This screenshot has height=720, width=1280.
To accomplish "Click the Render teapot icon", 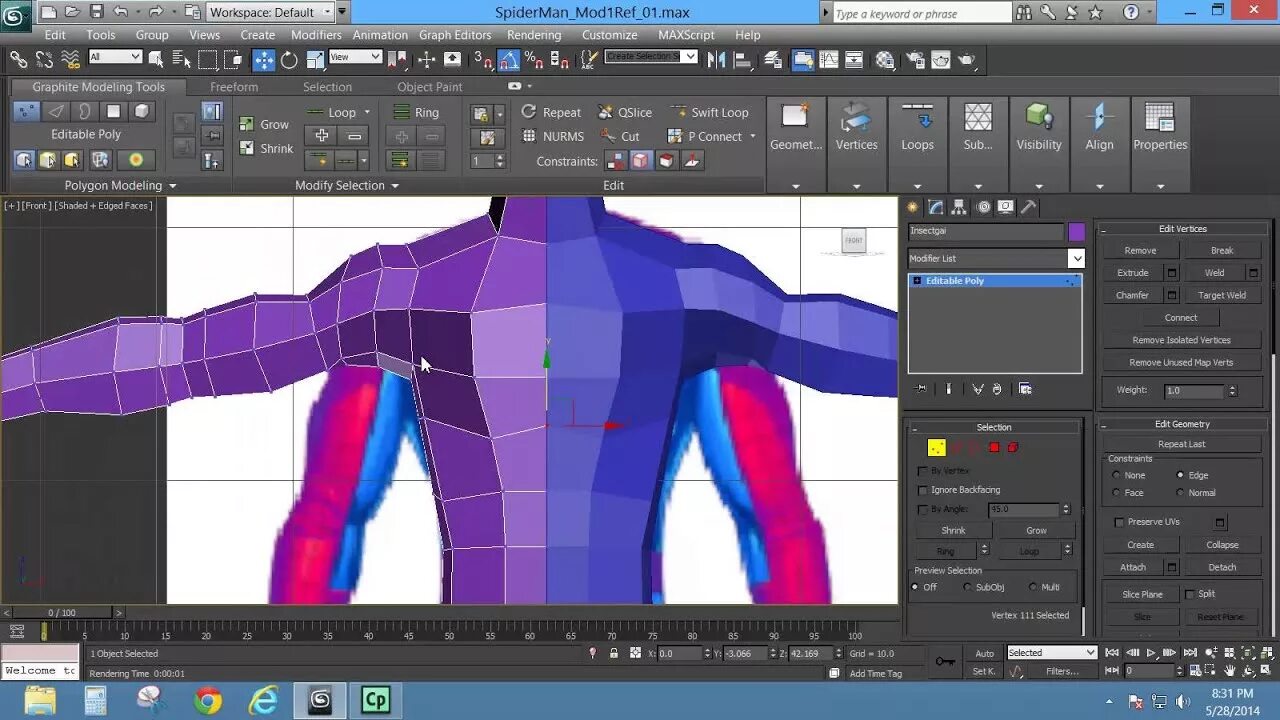I will coord(967,59).
